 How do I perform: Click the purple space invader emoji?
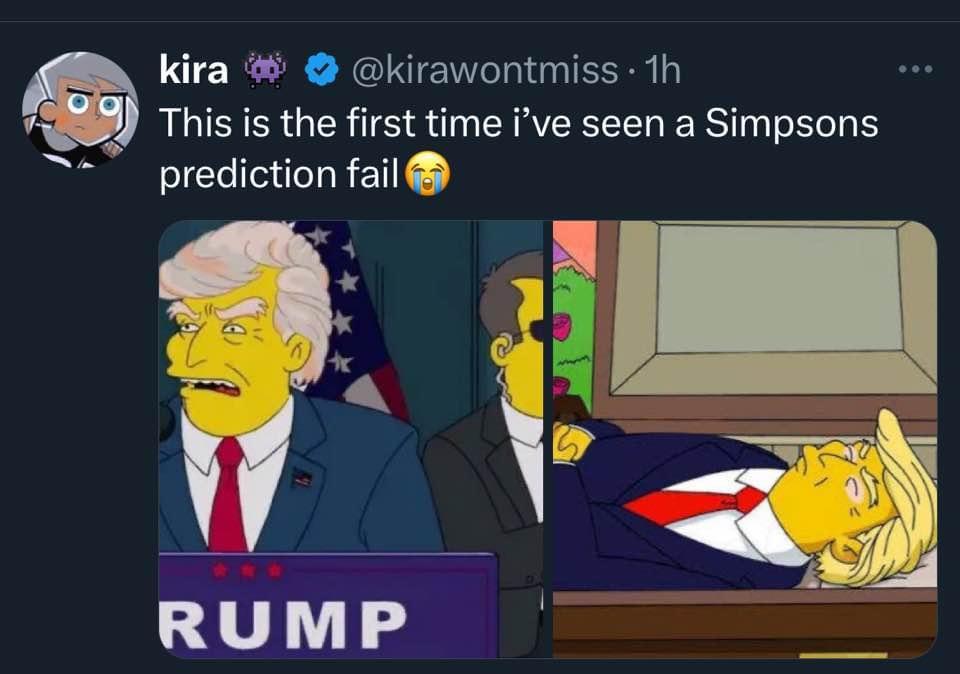click(x=266, y=70)
